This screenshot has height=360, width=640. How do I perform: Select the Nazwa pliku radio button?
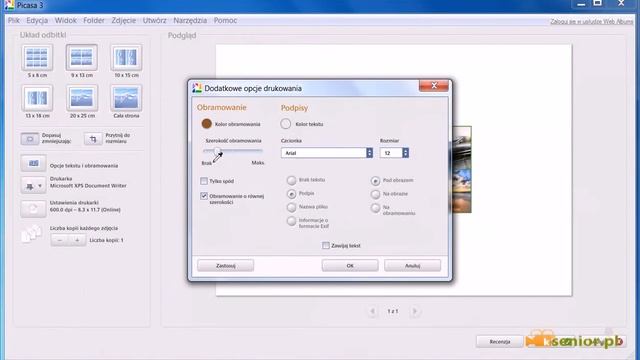(291, 207)
